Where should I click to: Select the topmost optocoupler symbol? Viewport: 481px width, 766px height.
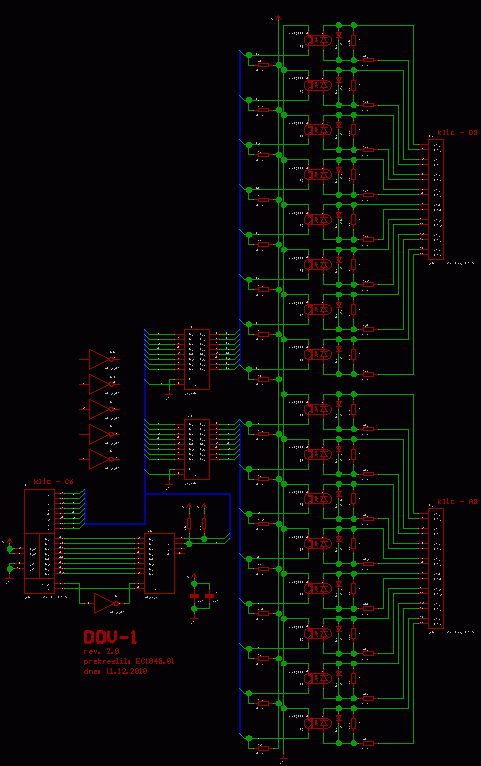tap(318, 40)
